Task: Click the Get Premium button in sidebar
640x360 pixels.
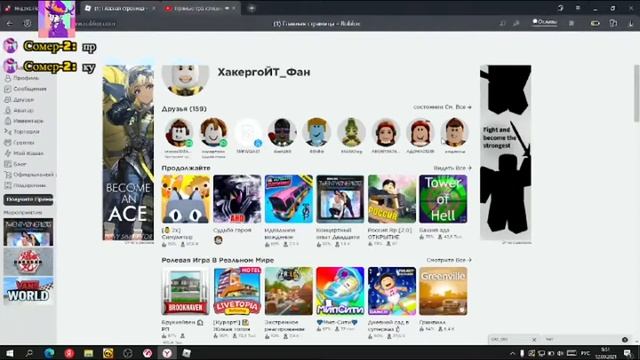Action: pos(28,200)
